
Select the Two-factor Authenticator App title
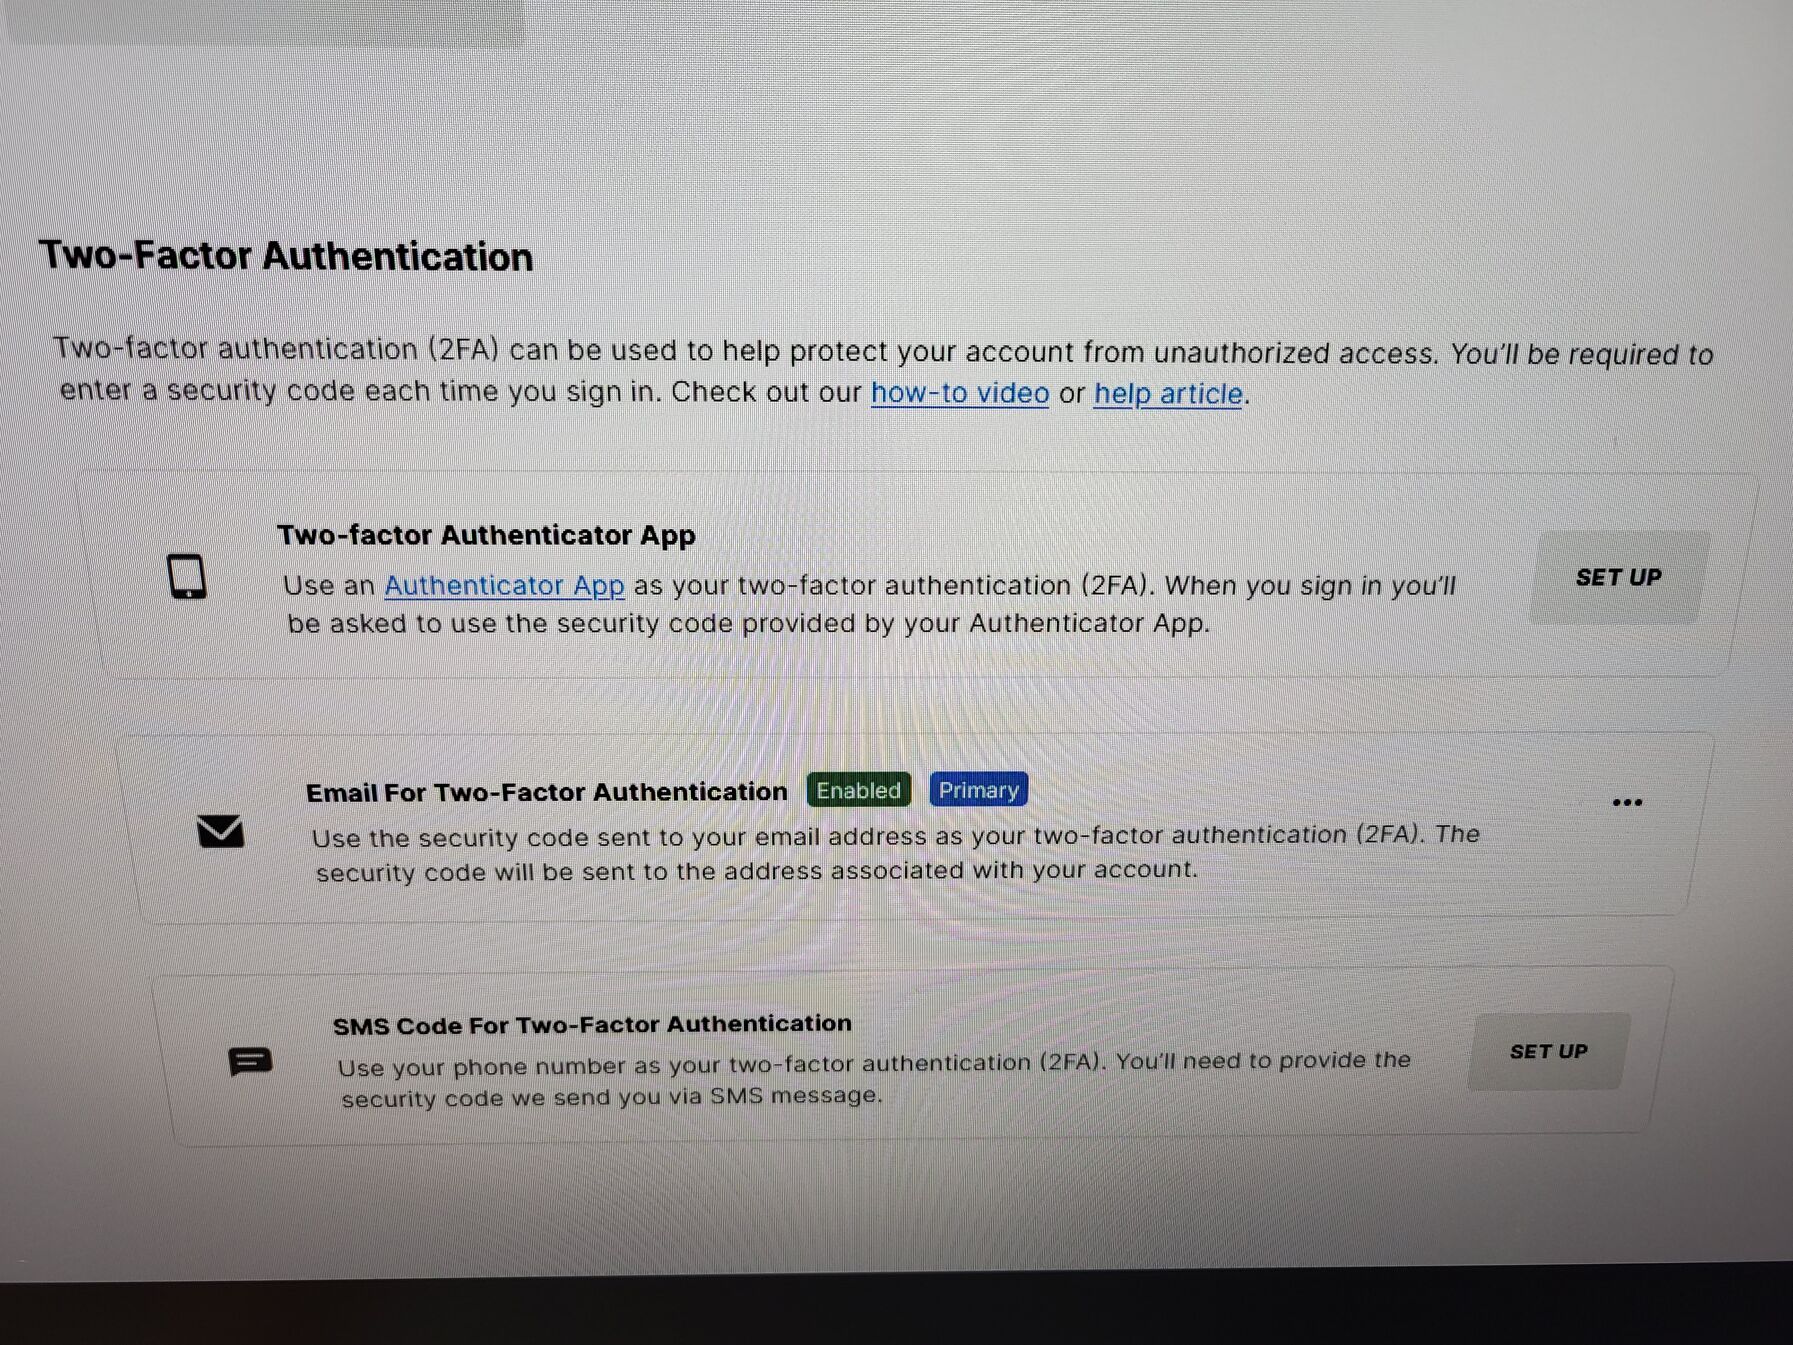(x=486, y=535)
